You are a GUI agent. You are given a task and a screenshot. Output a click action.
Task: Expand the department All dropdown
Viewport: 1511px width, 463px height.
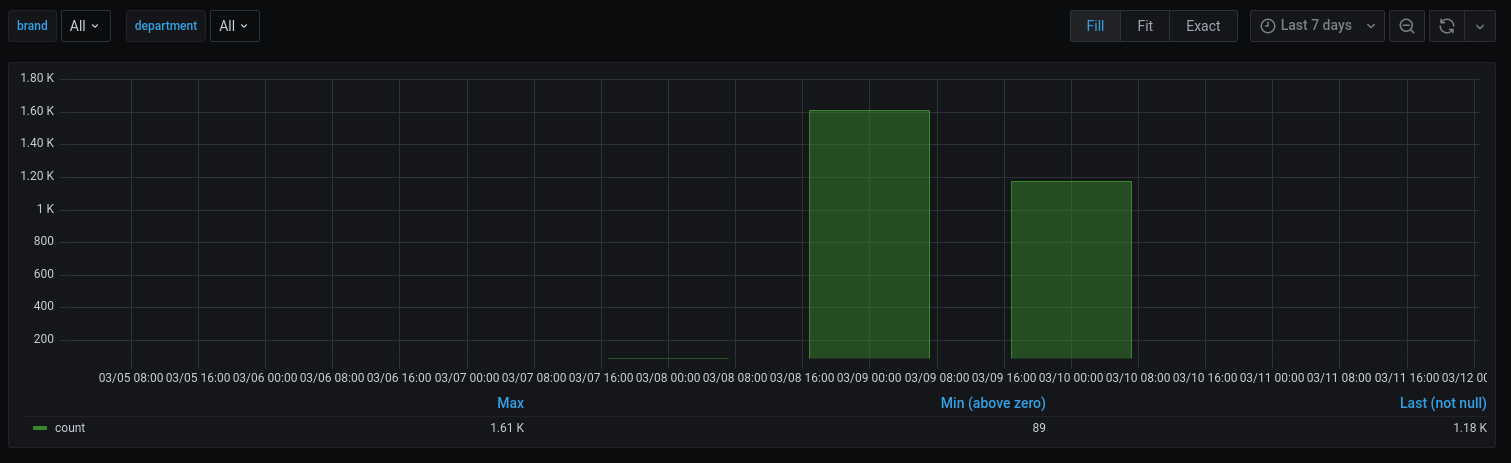tap(235, 26)
